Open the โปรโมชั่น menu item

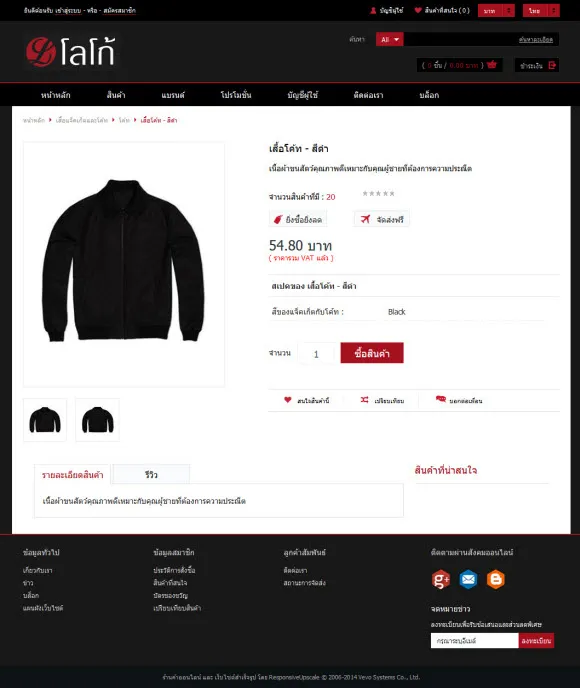(236, 95)
